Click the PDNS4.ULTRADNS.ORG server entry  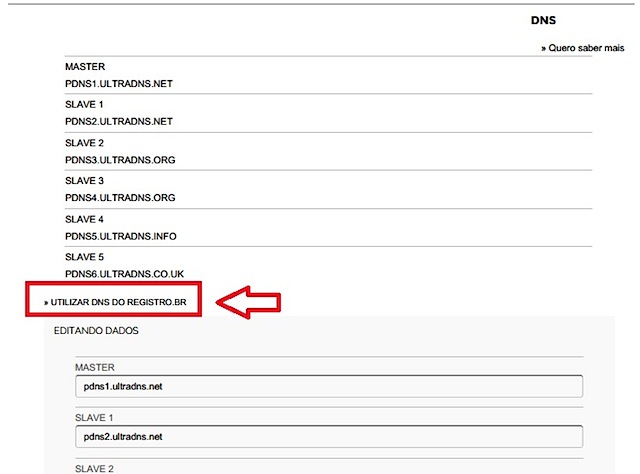click(x=120, y=197)
